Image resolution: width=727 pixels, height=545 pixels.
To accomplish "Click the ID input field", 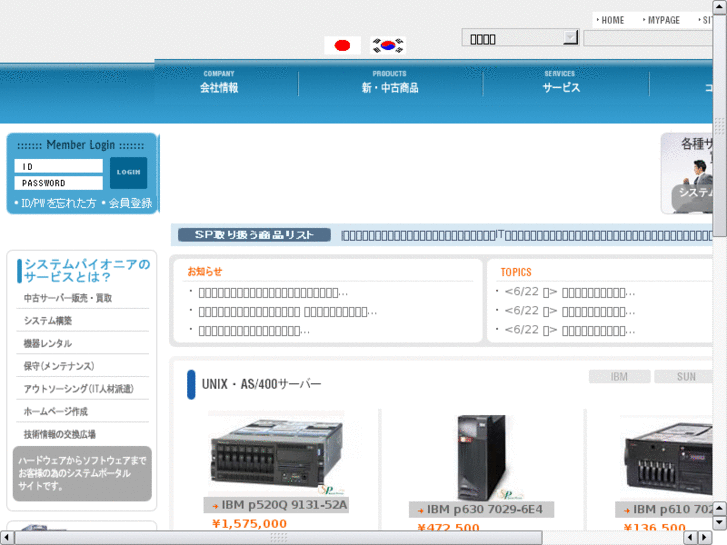I will point(58,166).
